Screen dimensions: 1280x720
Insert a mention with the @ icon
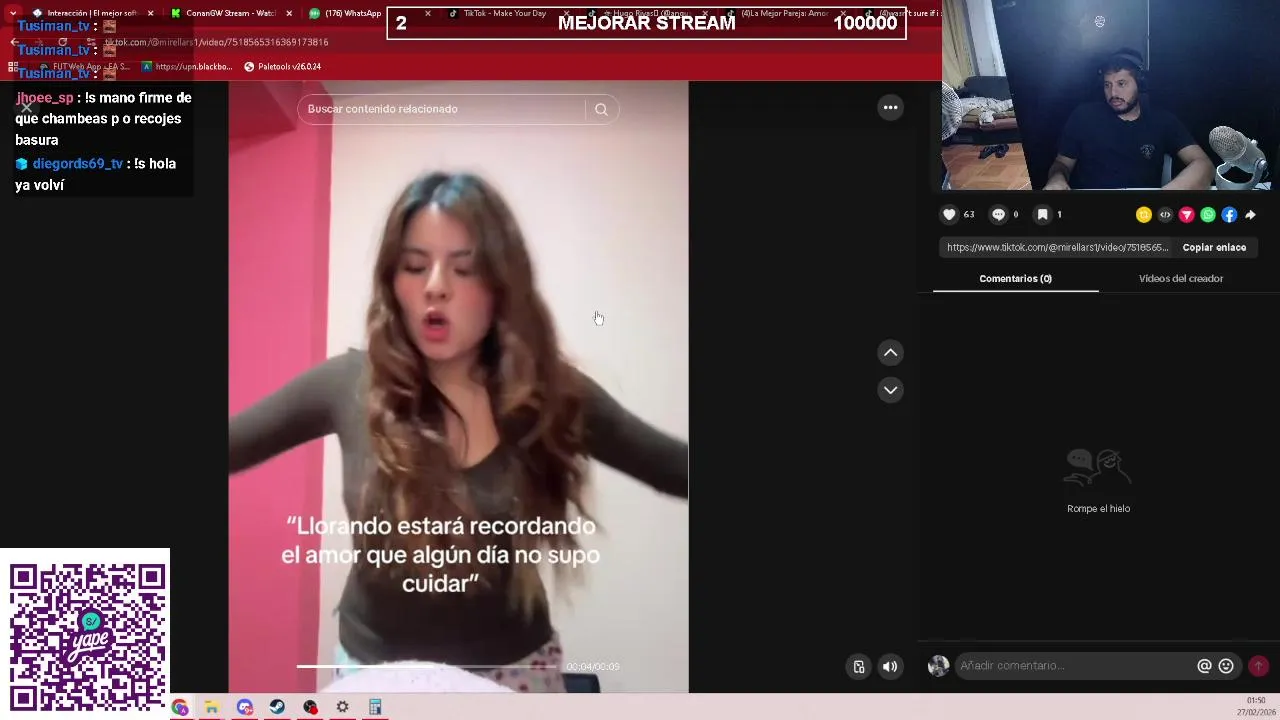1204,666
